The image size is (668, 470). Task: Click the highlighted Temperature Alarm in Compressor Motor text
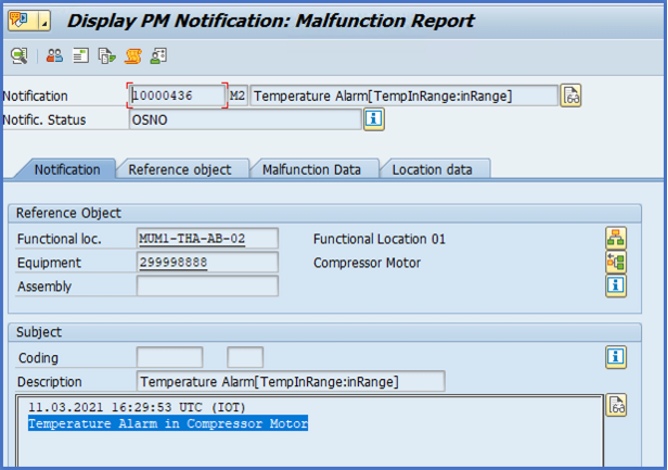168,424
